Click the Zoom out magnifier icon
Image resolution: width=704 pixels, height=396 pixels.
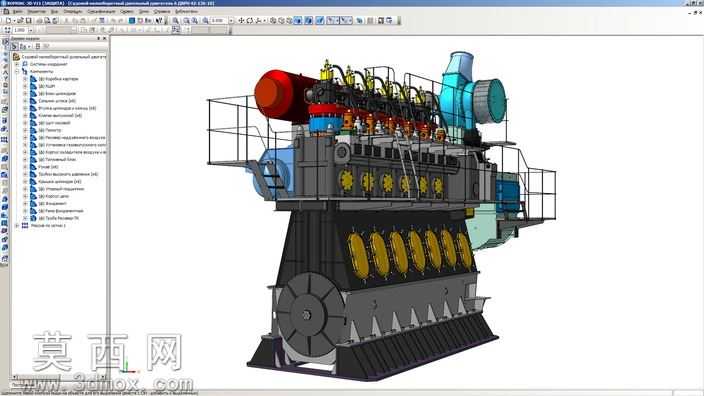point(194,20)
